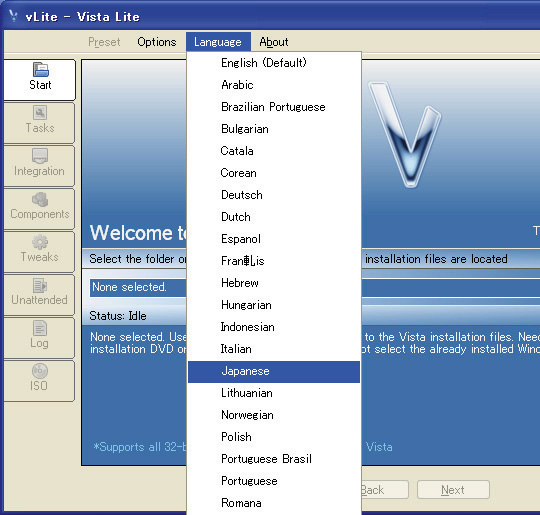Open the Log sidebar section
The width and height of the screenshot is (540, 515).
(x=40, y=338)
